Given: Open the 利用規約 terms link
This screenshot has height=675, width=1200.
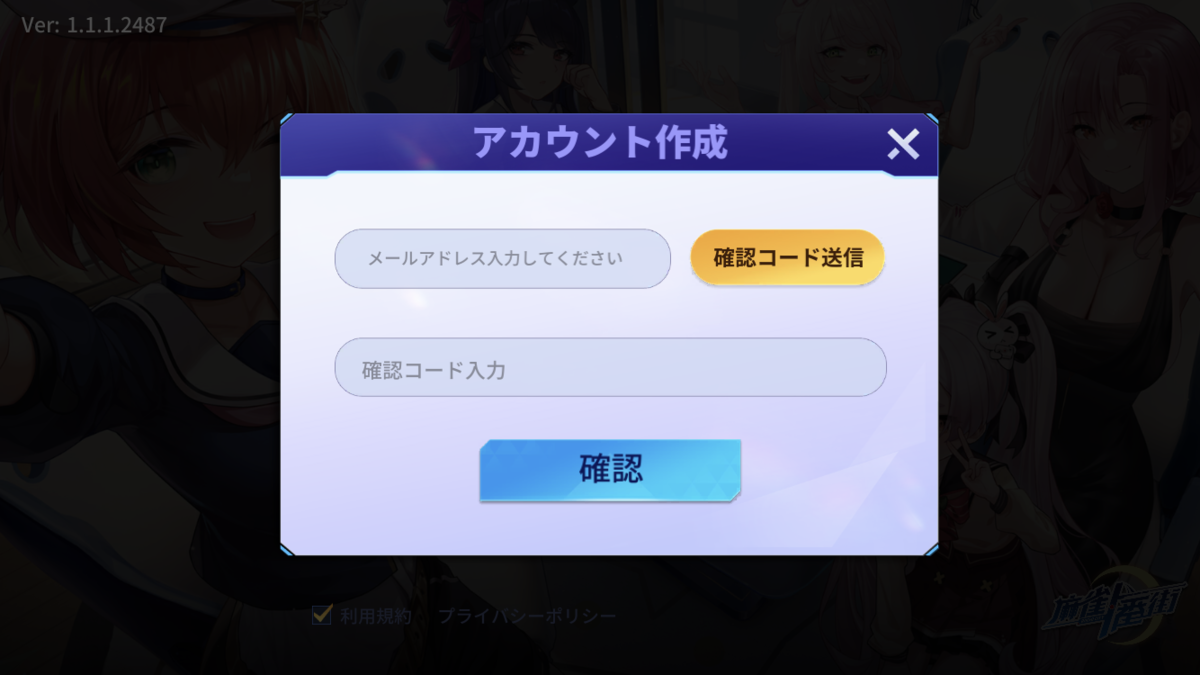Looking at the screenshot, I should (x=375, y=616).
